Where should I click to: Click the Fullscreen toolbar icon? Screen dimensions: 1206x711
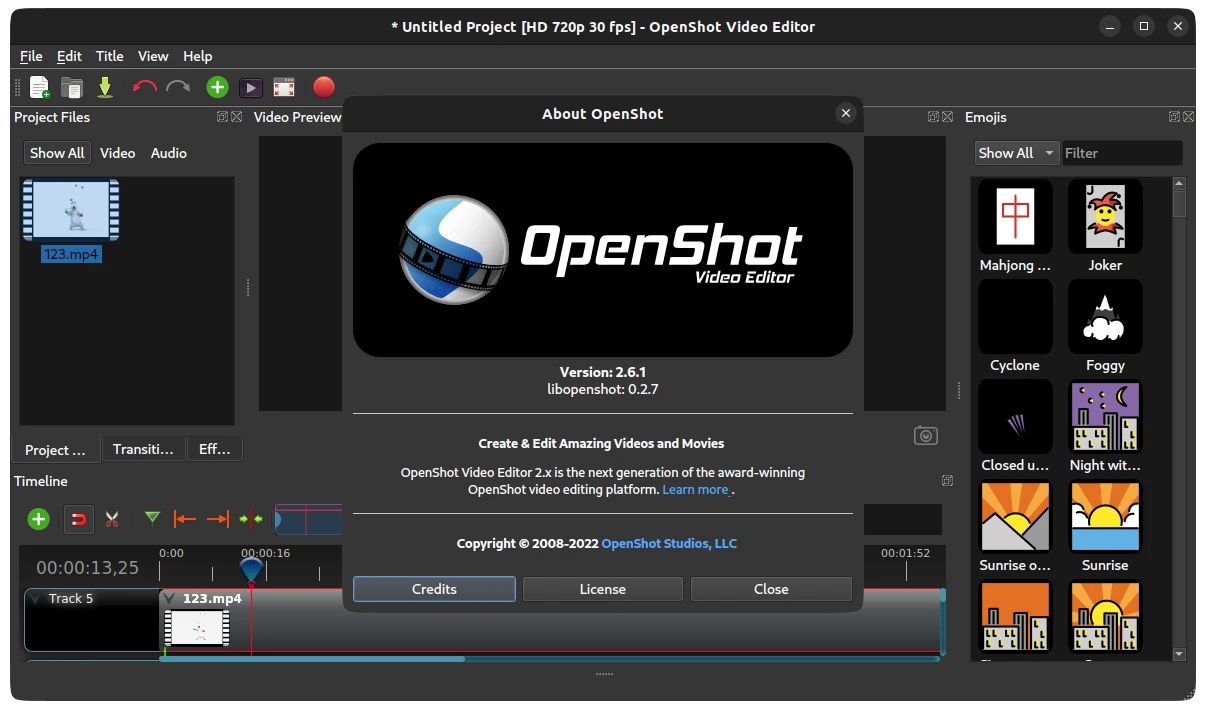[x=284, y=88]
